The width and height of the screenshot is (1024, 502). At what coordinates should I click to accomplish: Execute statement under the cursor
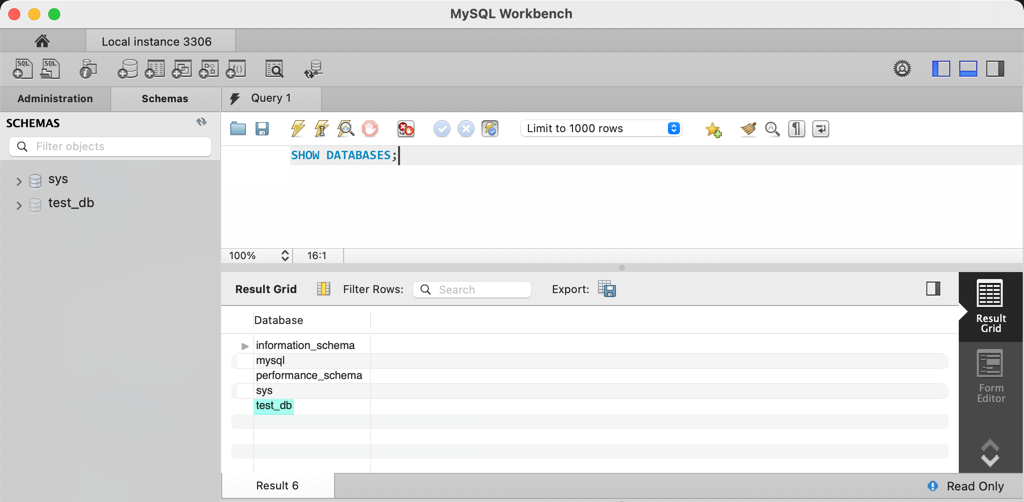click(321, 129)
